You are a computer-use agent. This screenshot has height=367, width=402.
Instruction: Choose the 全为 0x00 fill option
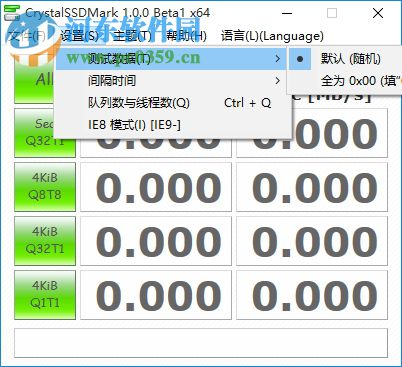point(345,81)
